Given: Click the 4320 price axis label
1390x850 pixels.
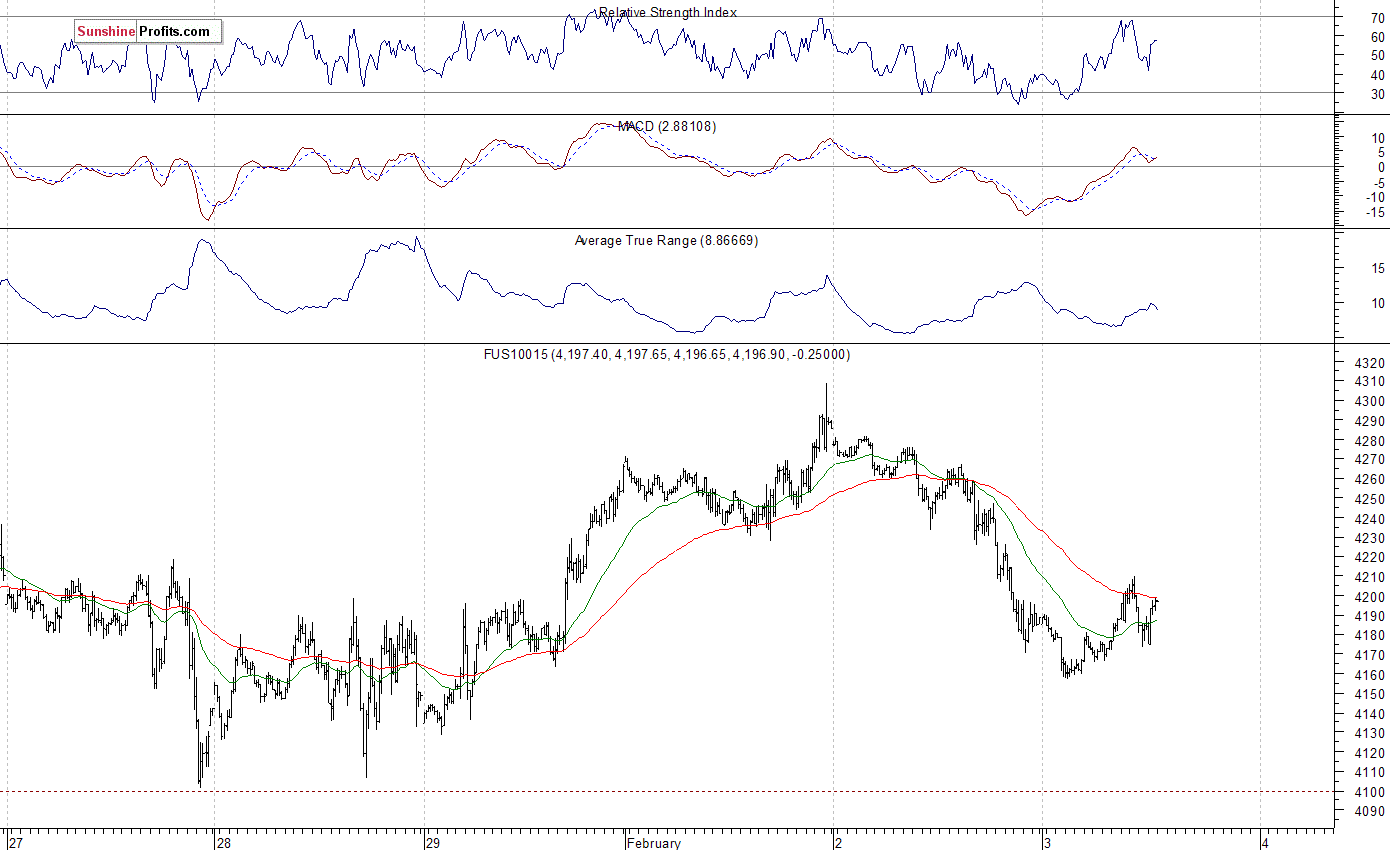Looking at the screenshot, I should [1371, 363].
